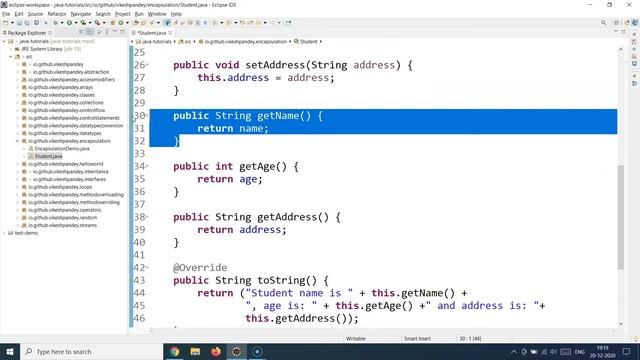Image resolution: width=640 pixels, height=360 pixels.
Task: Minimize the Package Explorer view
Action: [x=115, y=32]
